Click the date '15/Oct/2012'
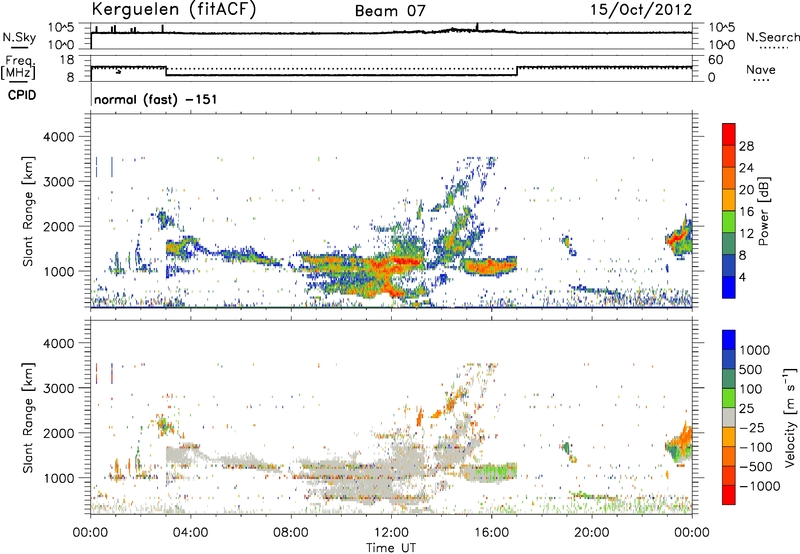This screenshot has height=554, width=800. point(641,10)
